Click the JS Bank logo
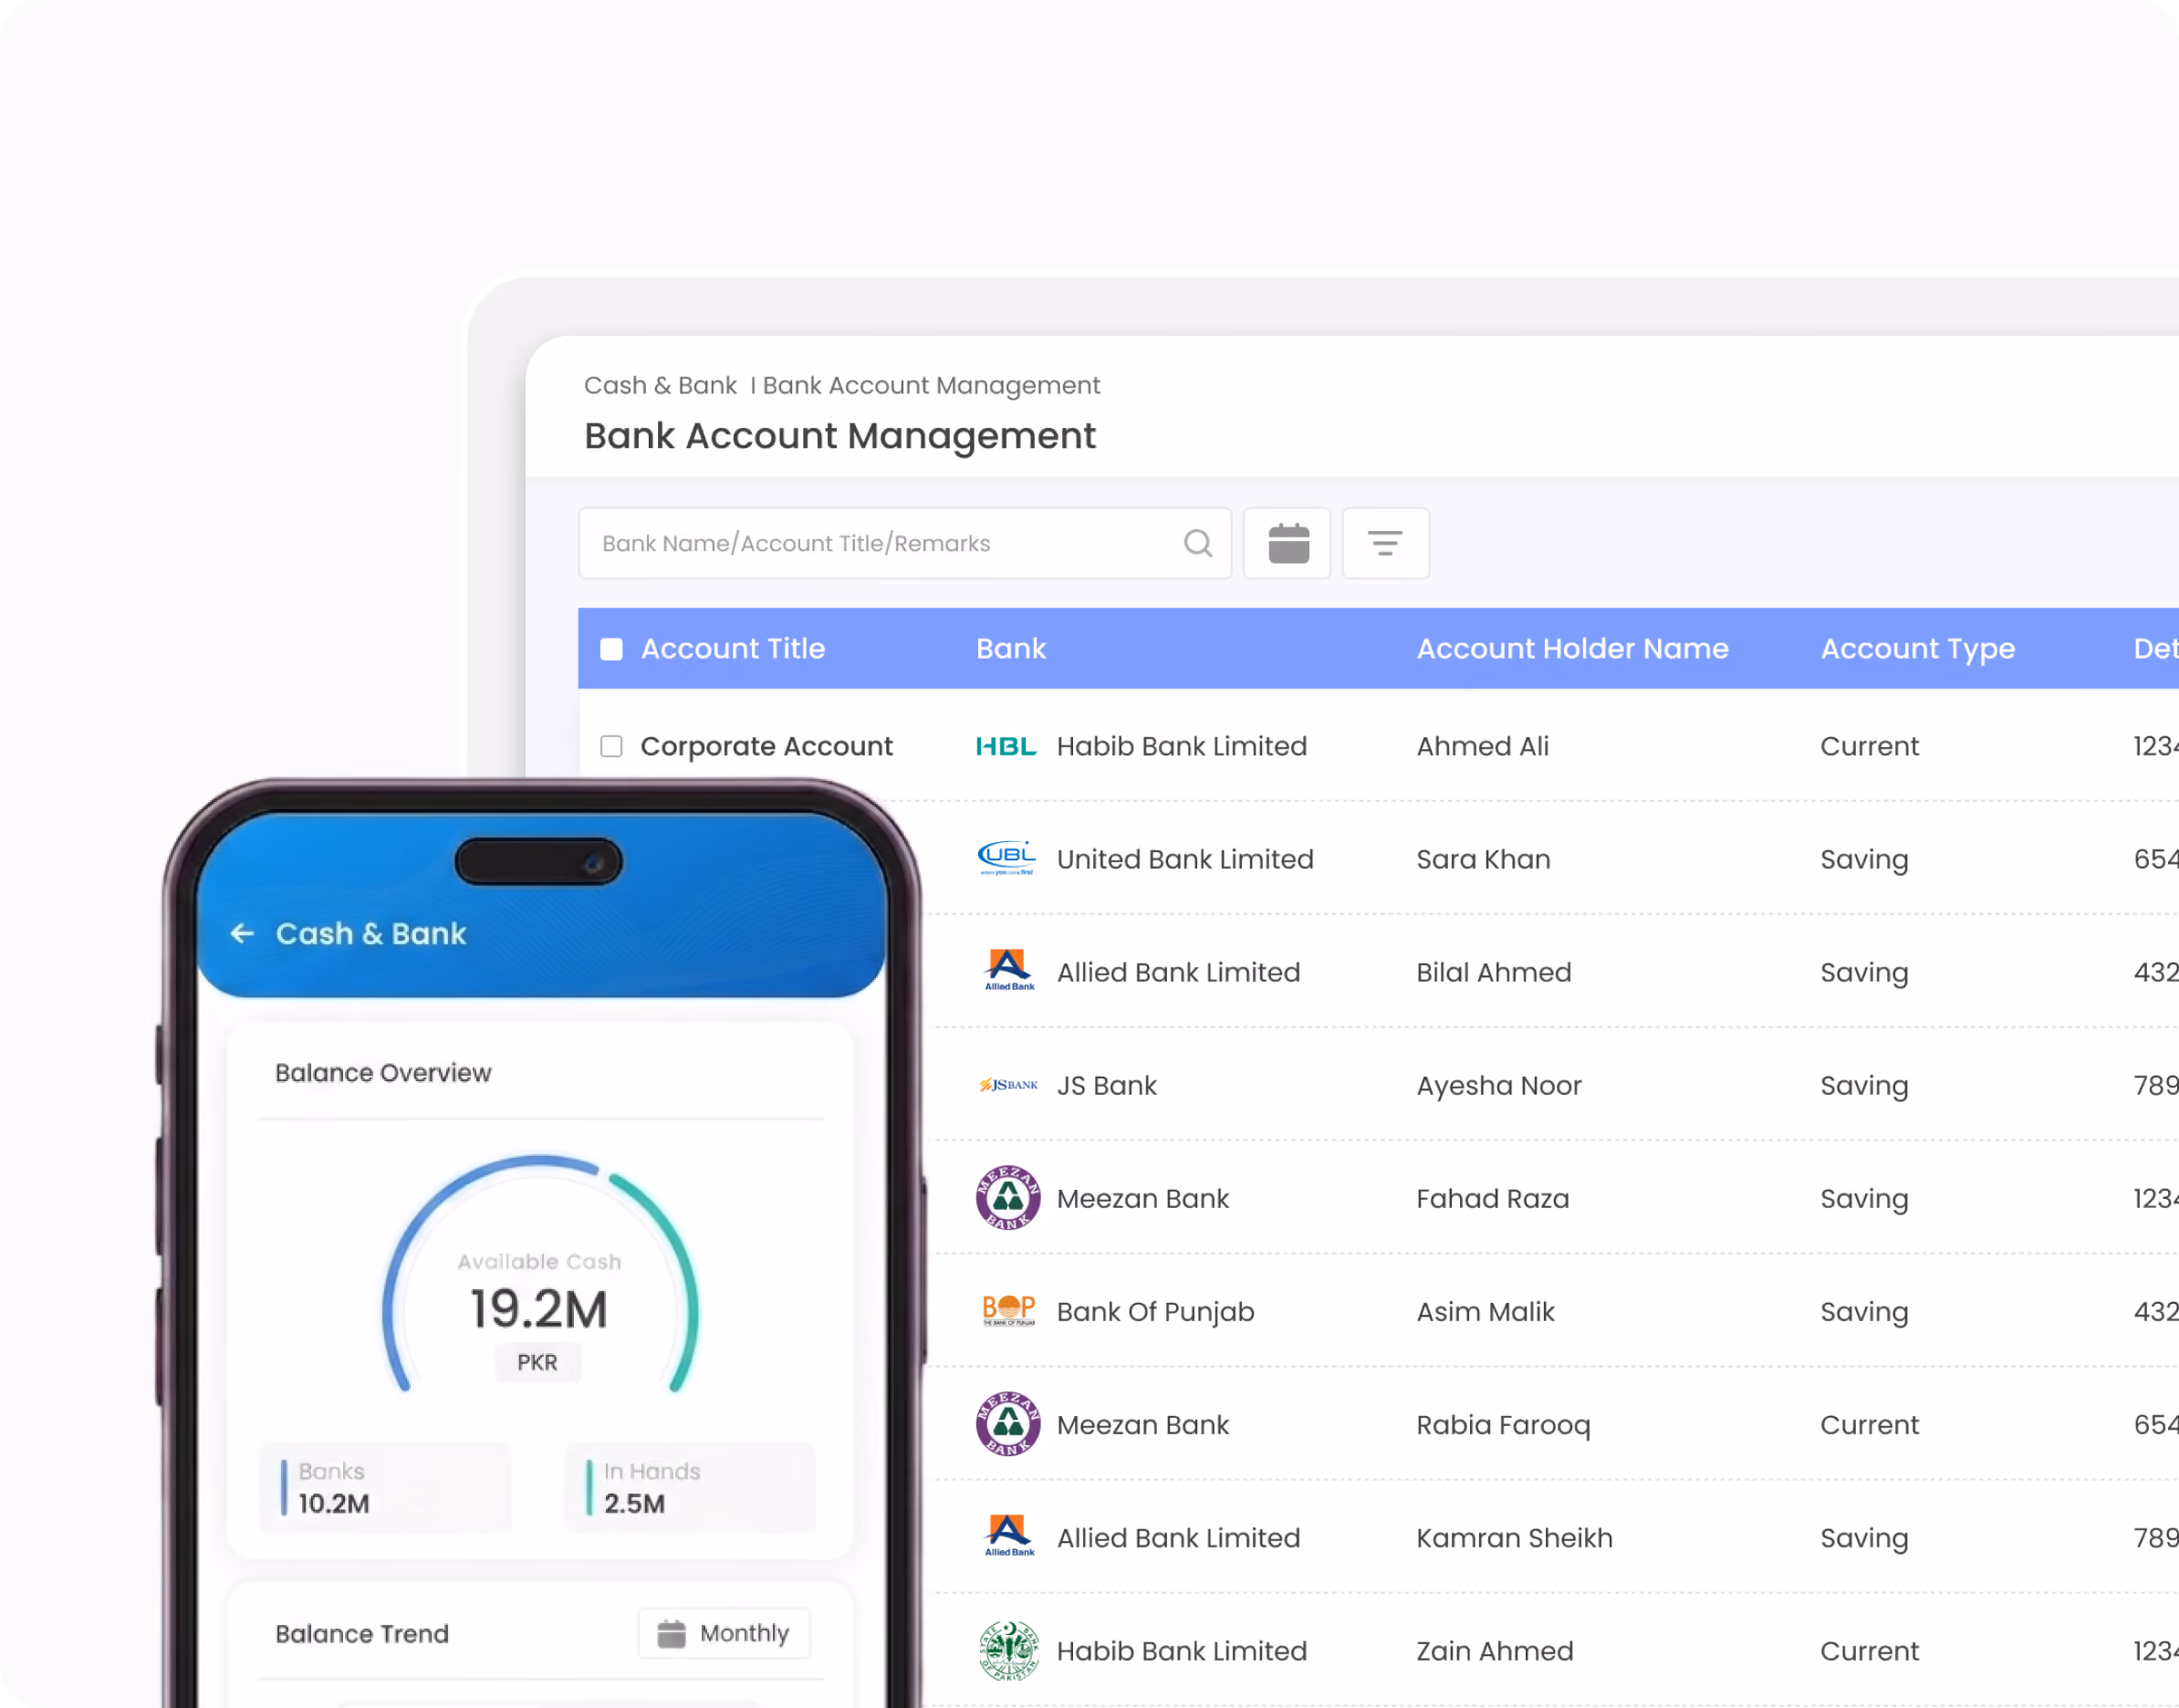This screenshot has width=2179, height=1708. [x=1007, y=1085]
